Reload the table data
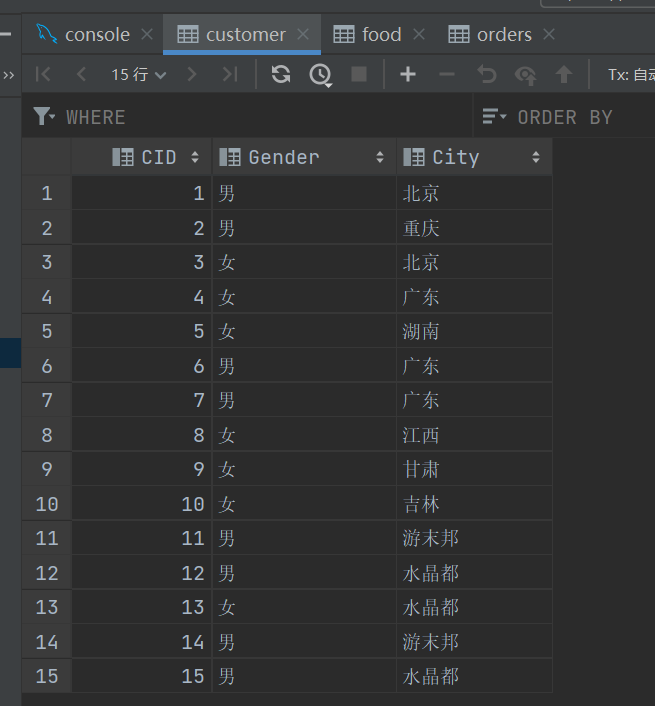Image resolution: width=655 pixels, height=706 pixels. pyautogui.click(x=281, y=74)
